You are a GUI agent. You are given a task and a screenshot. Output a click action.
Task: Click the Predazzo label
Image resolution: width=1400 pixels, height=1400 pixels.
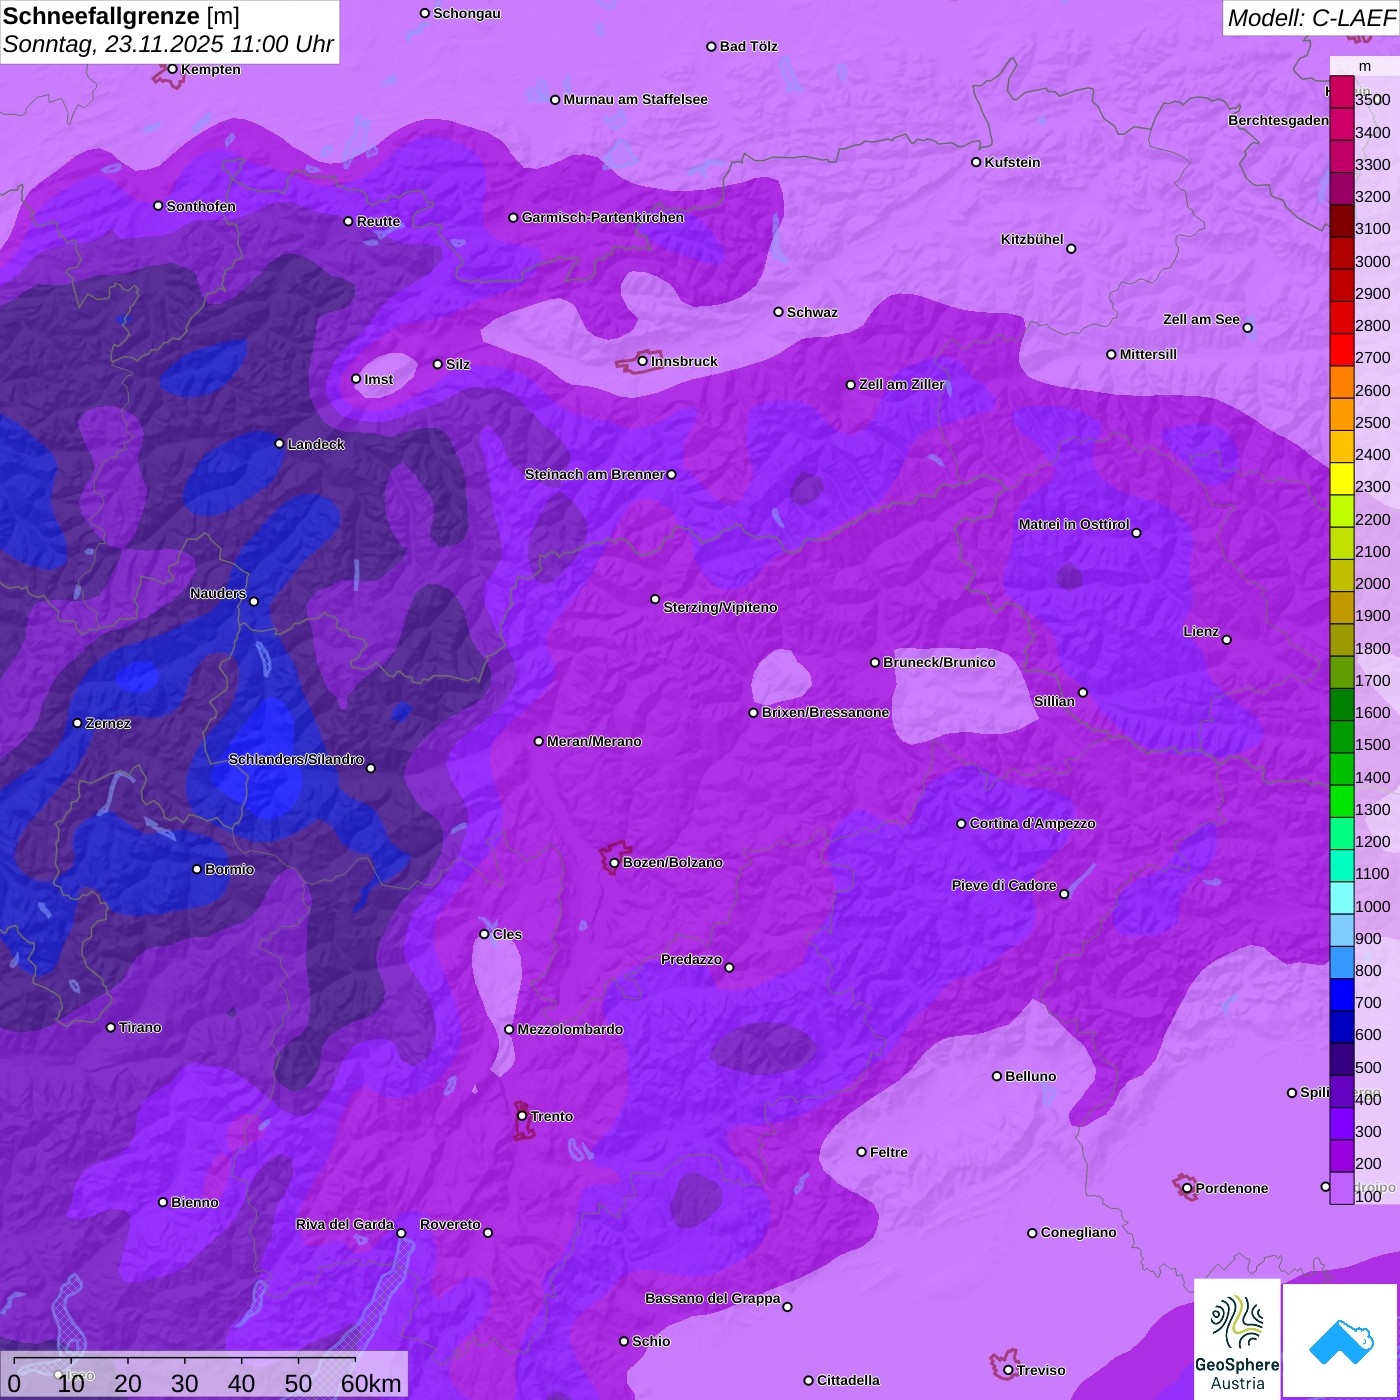[x=691, y=959]
